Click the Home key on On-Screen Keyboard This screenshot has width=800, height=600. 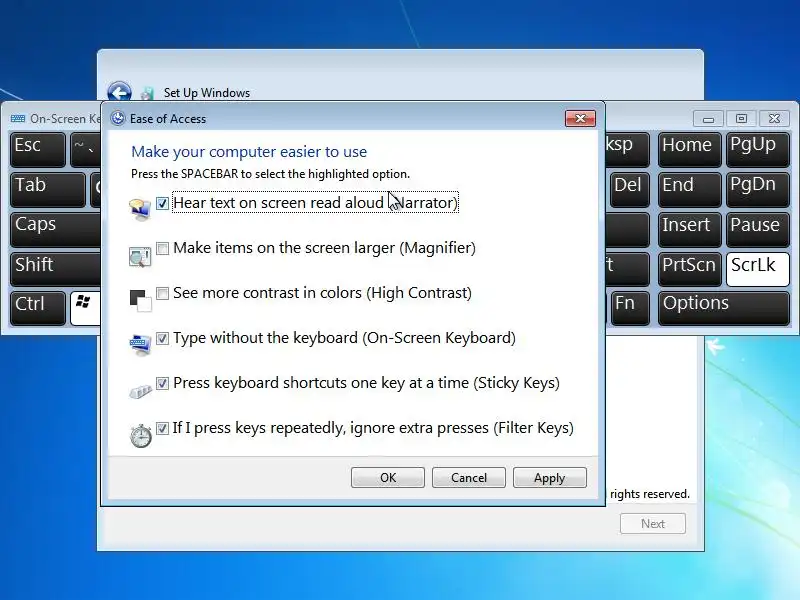click(689, 149)
